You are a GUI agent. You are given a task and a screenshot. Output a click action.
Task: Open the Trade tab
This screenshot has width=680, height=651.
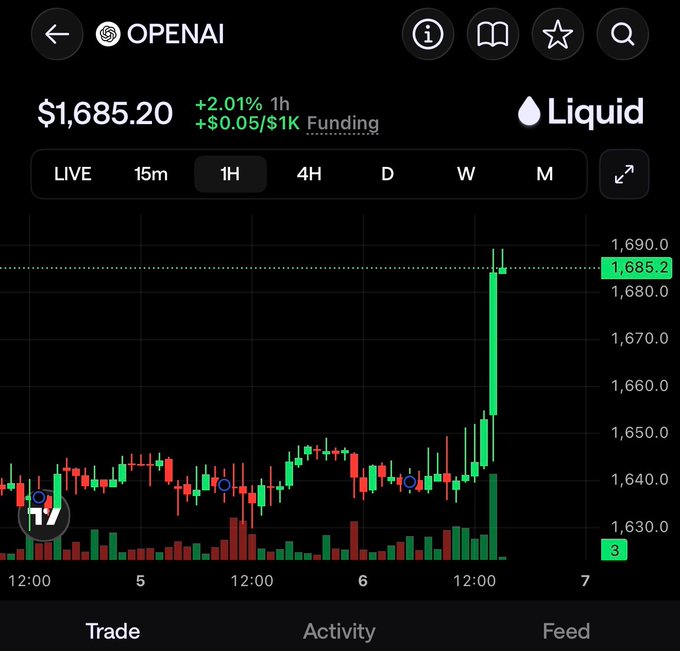(x=113, y=631)
